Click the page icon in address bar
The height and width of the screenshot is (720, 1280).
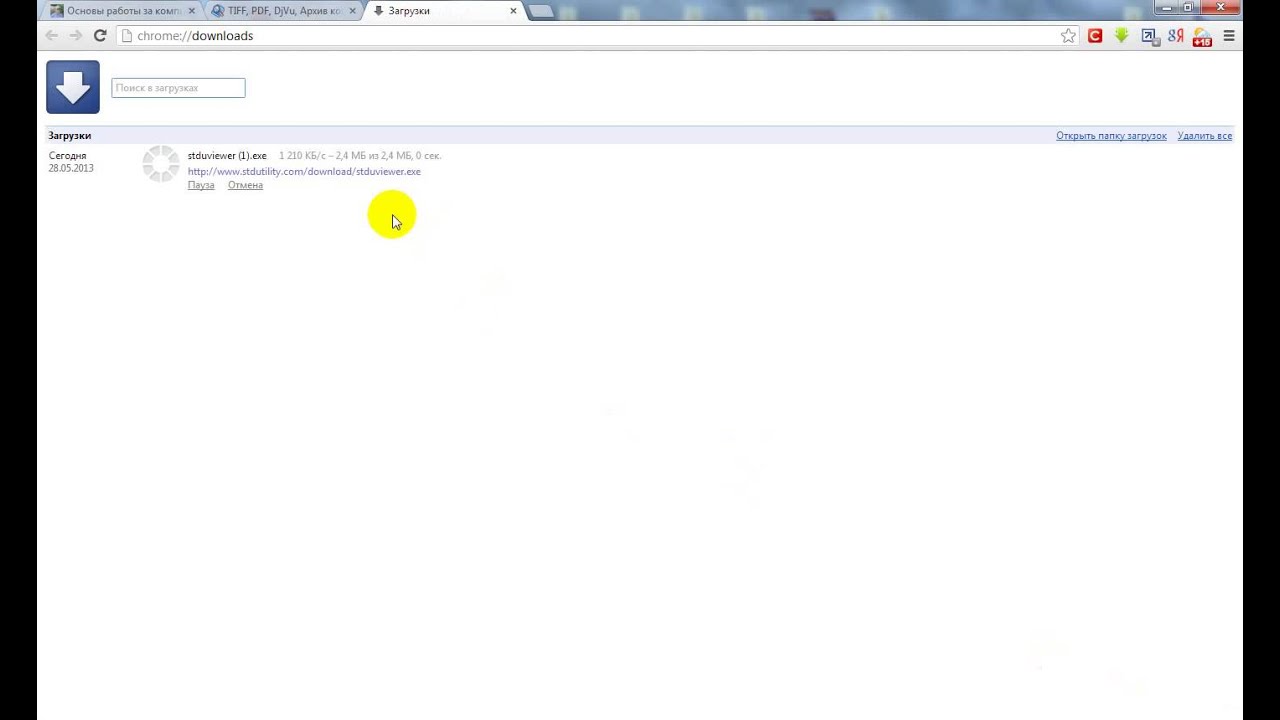coord(127,36)
